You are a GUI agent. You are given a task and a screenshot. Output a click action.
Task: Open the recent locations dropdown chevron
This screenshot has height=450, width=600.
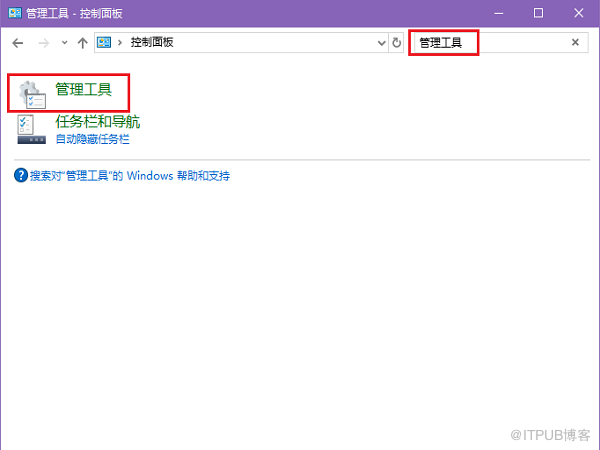(x=65, y=42)
